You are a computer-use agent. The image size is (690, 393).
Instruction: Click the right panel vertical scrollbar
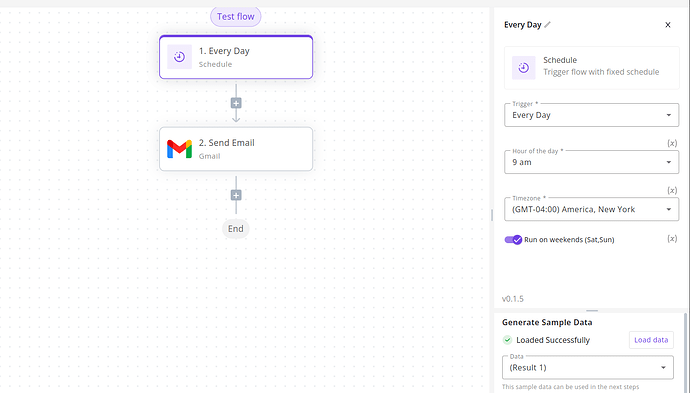(x=685, y=352)
